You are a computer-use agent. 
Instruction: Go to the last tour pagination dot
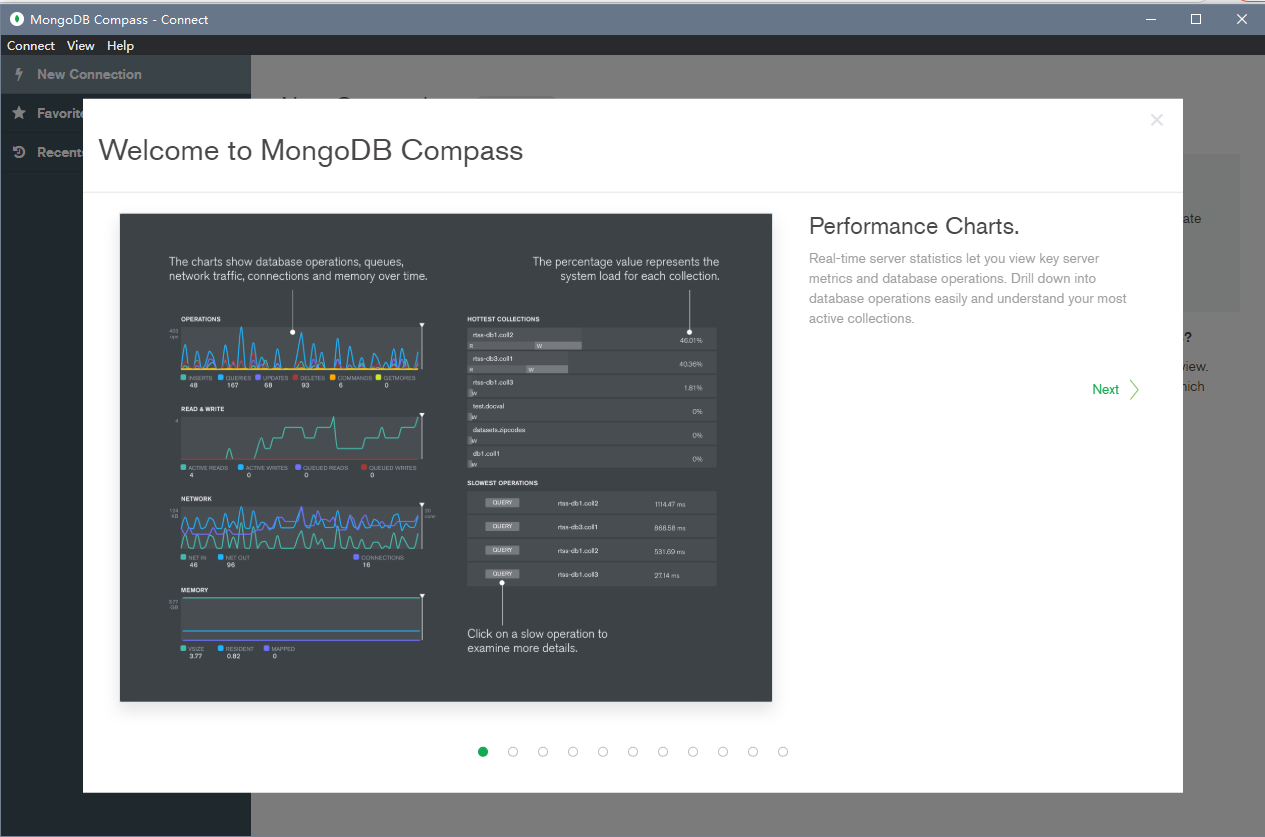[783, 752]
